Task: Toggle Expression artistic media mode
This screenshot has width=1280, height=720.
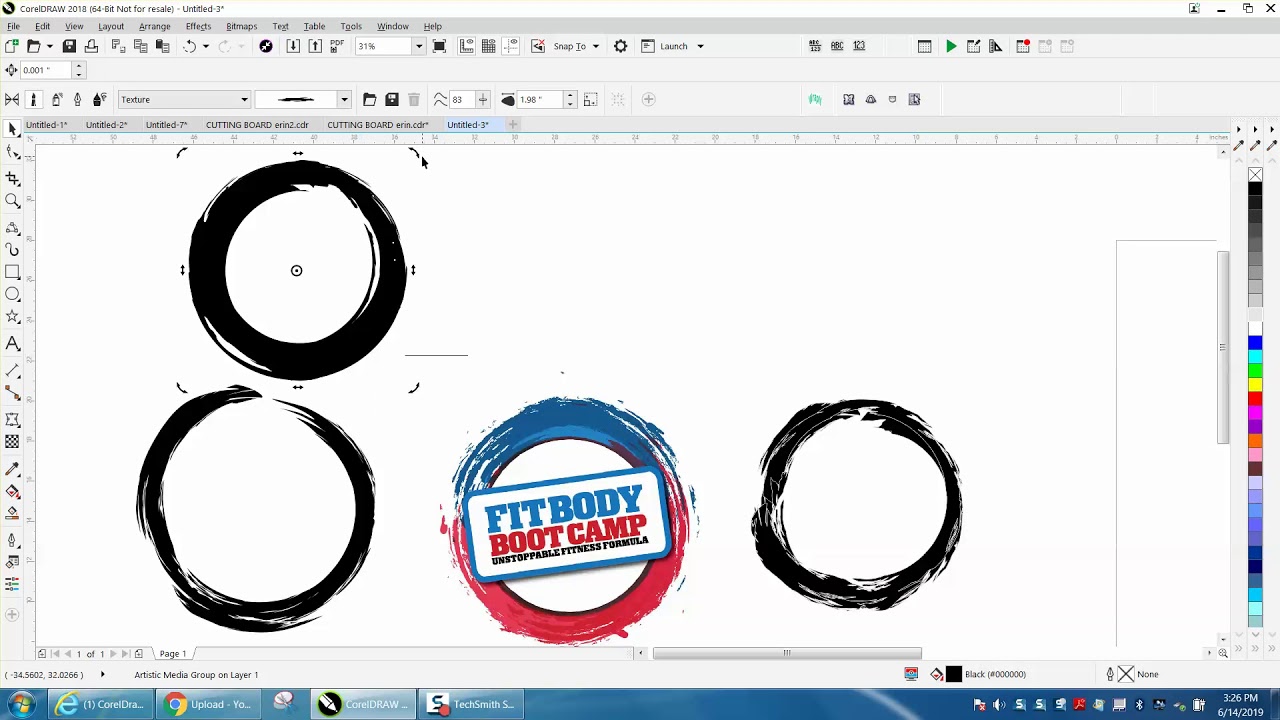Action: pyautogui.click(x=99, y=99)
